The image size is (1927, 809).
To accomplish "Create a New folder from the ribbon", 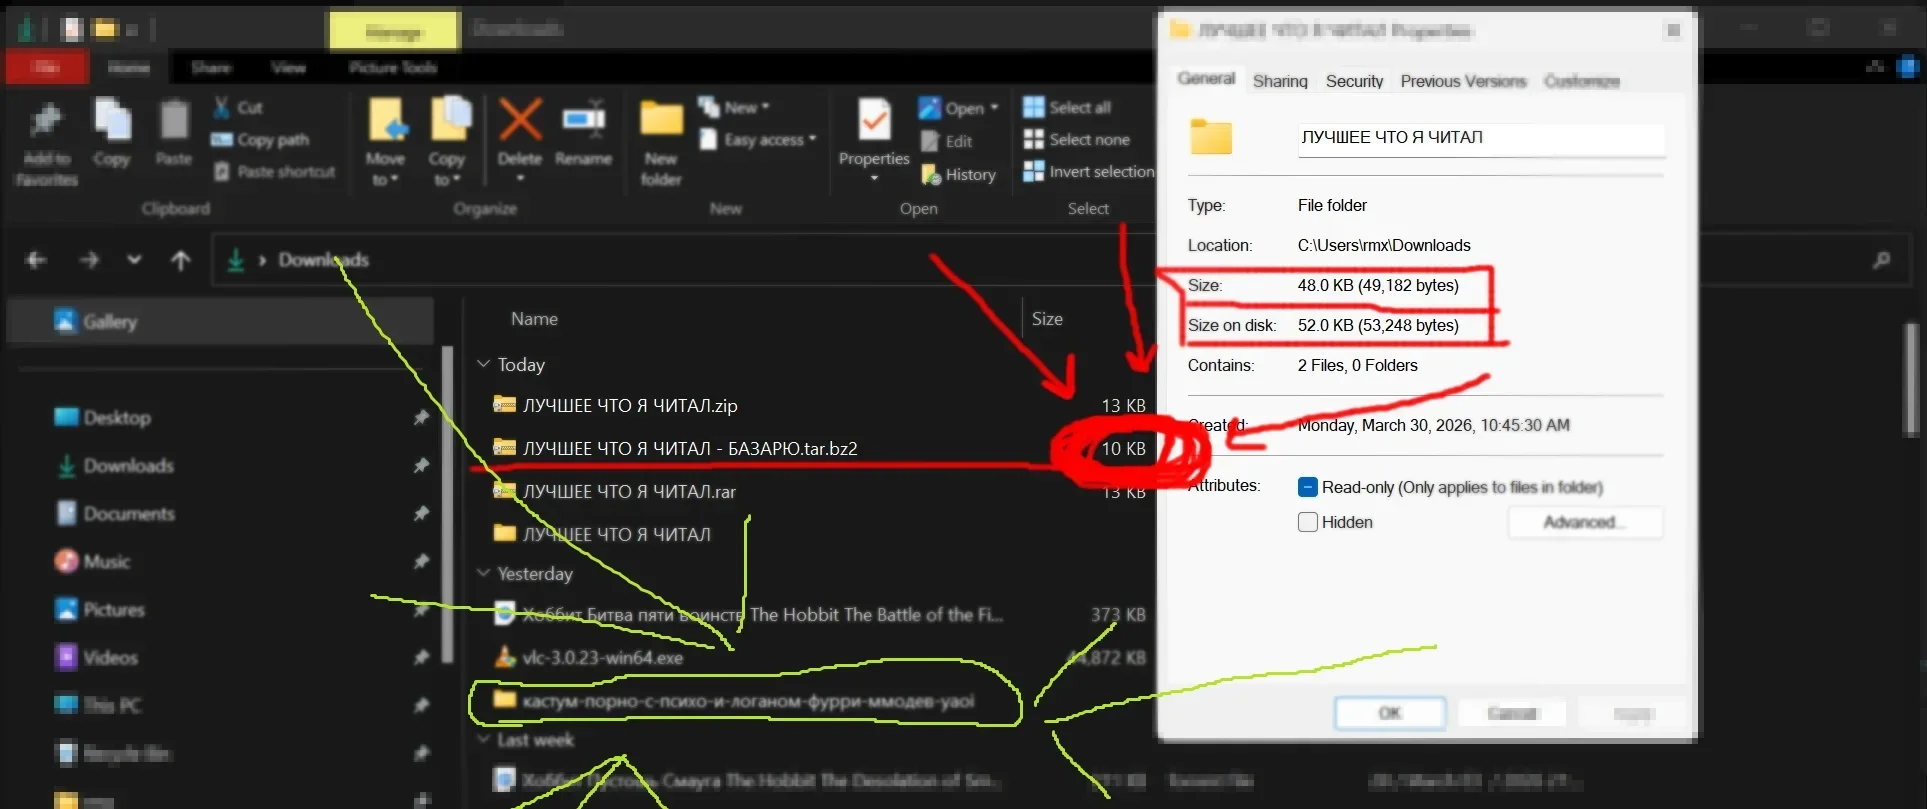I will coord(661,142).
